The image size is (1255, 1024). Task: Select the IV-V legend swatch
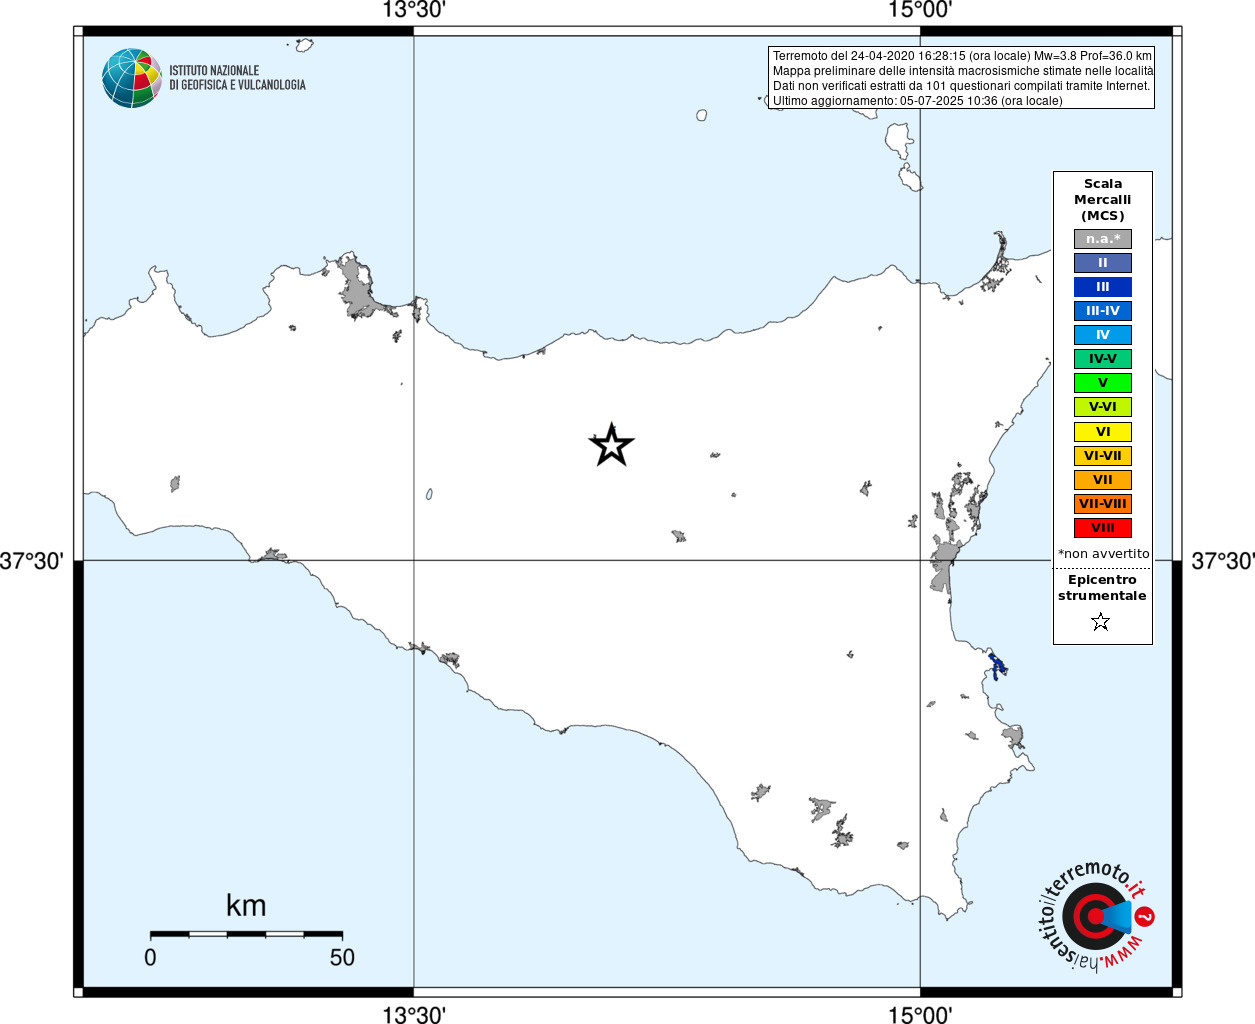point(1103,359)
